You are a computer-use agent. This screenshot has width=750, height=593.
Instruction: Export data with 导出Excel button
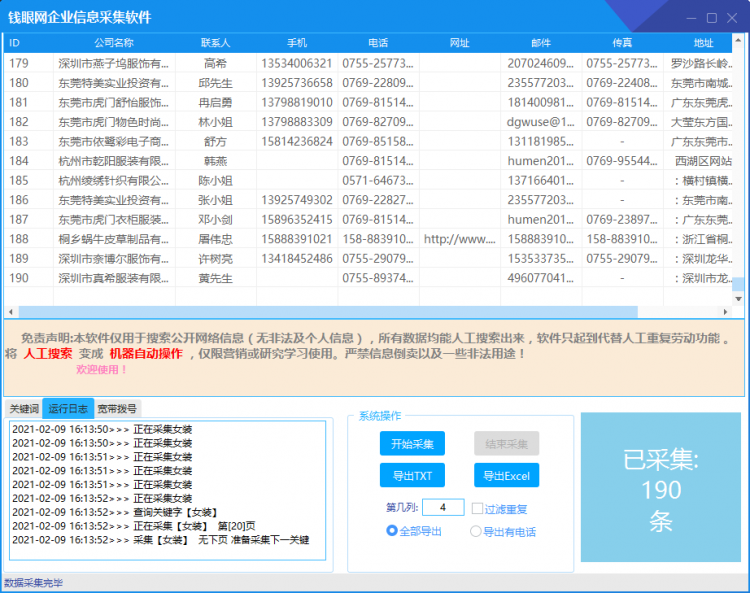pyautogui.click(x=506, y=475)
